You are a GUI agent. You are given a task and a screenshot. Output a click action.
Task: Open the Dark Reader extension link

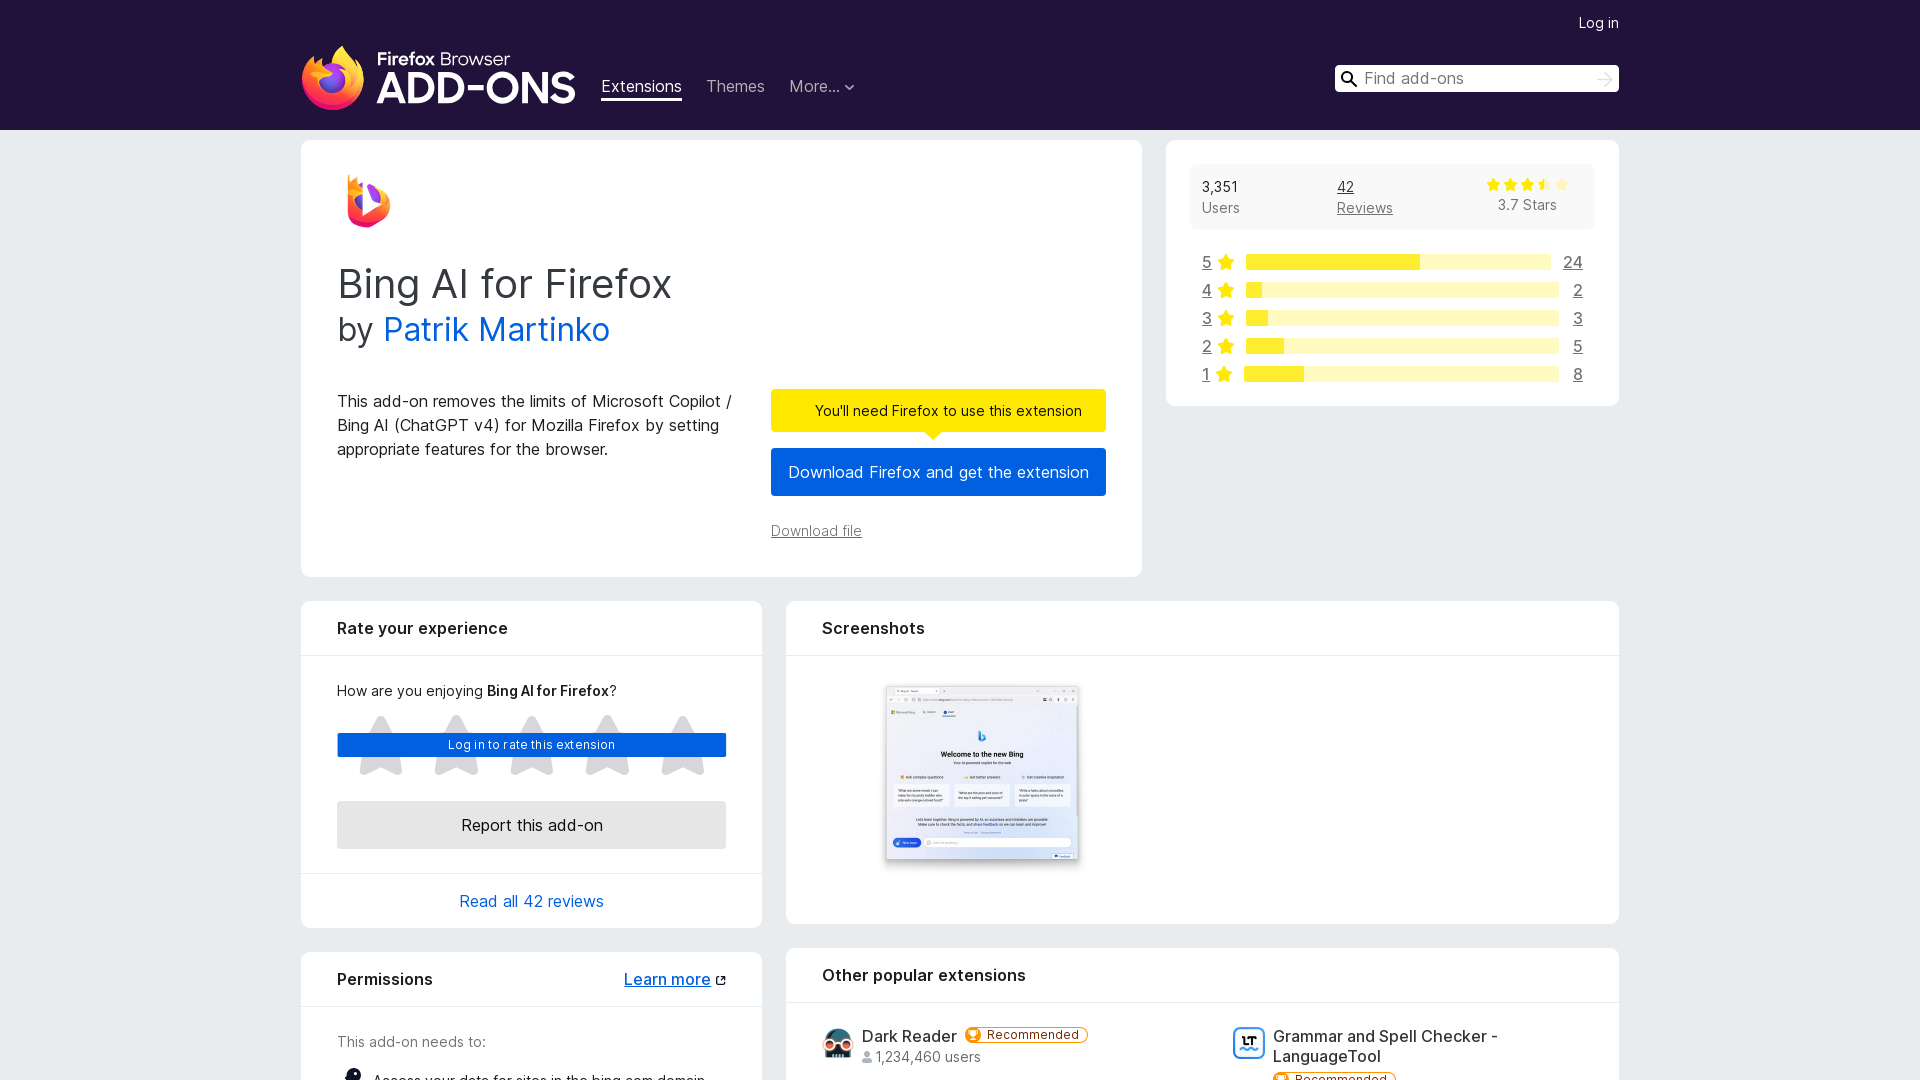coord(909,1036)
